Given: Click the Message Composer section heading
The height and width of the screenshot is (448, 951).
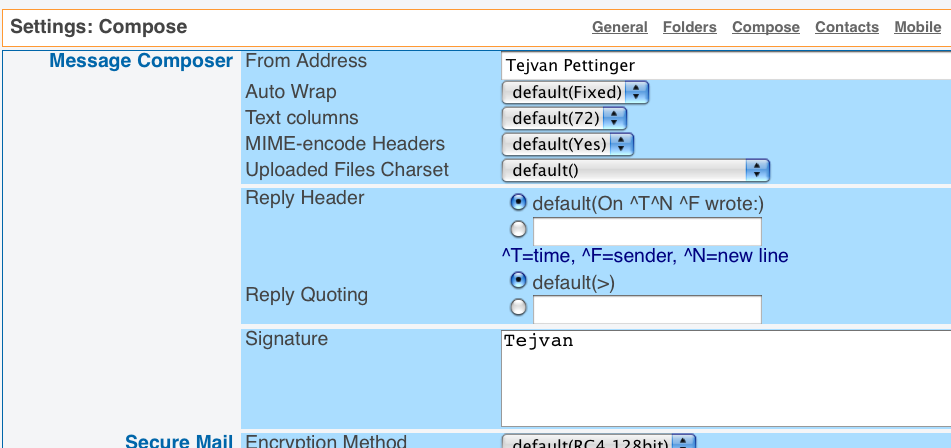Looking at the screenshot, I should [x=141, y=61].
